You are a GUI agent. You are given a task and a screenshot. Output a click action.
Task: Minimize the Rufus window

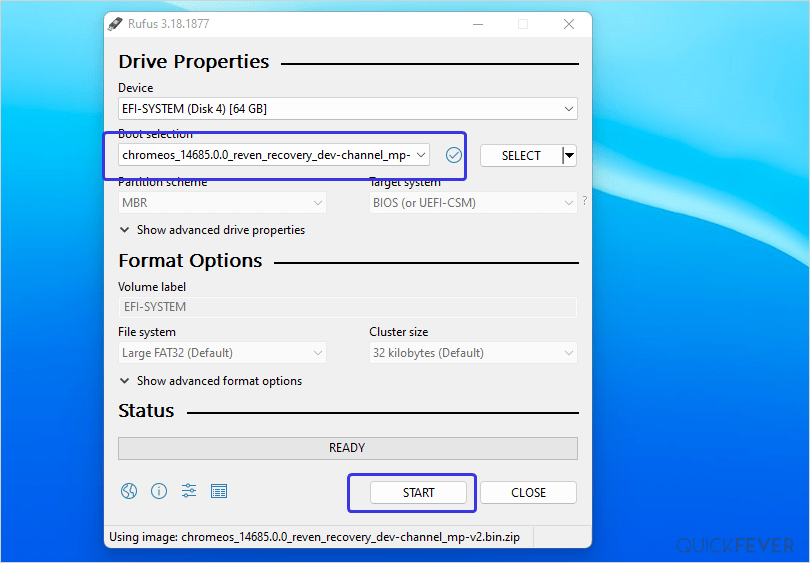478,24
